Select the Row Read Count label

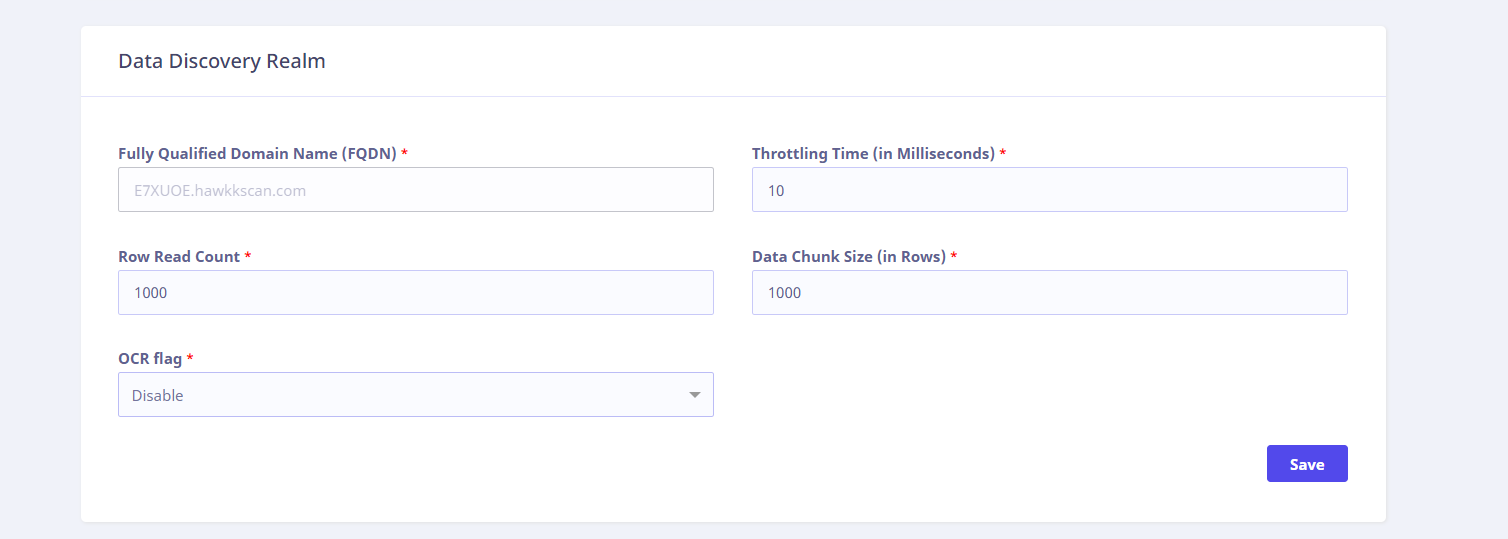pos(179,257)
